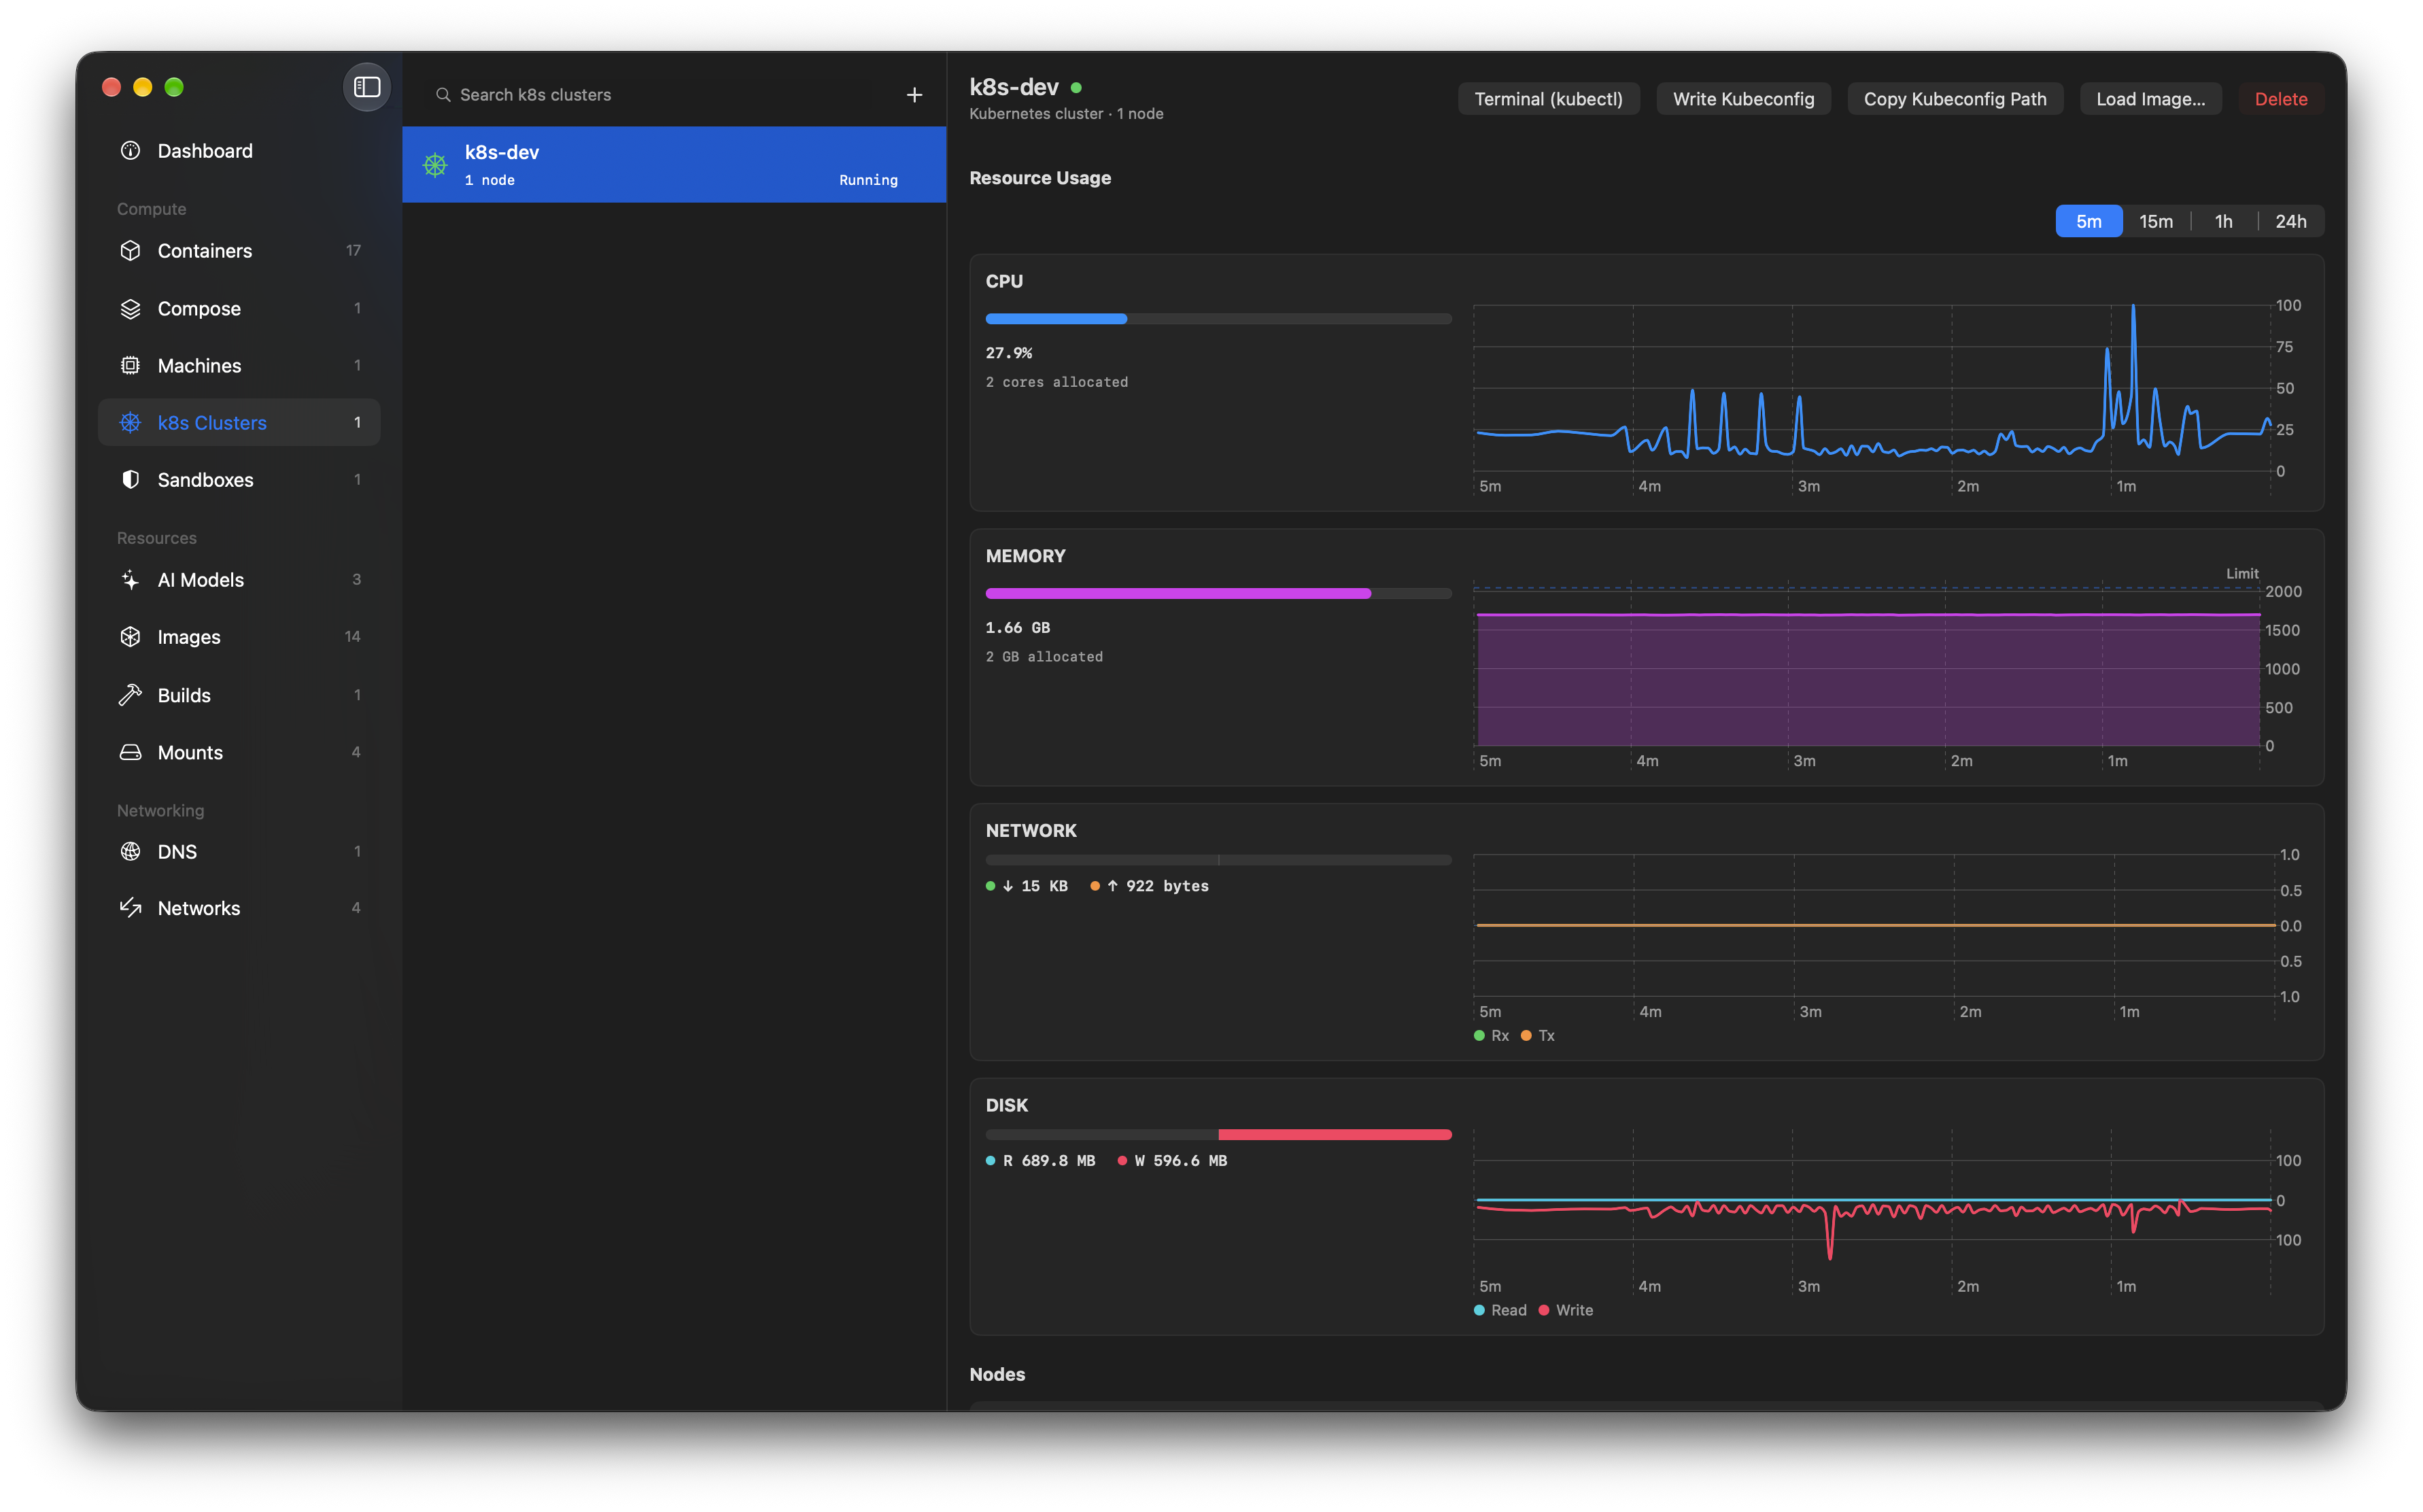Click the DNS globe icon
The height and width of the screenshot is (1512, 2423).
tap(130, 852)
